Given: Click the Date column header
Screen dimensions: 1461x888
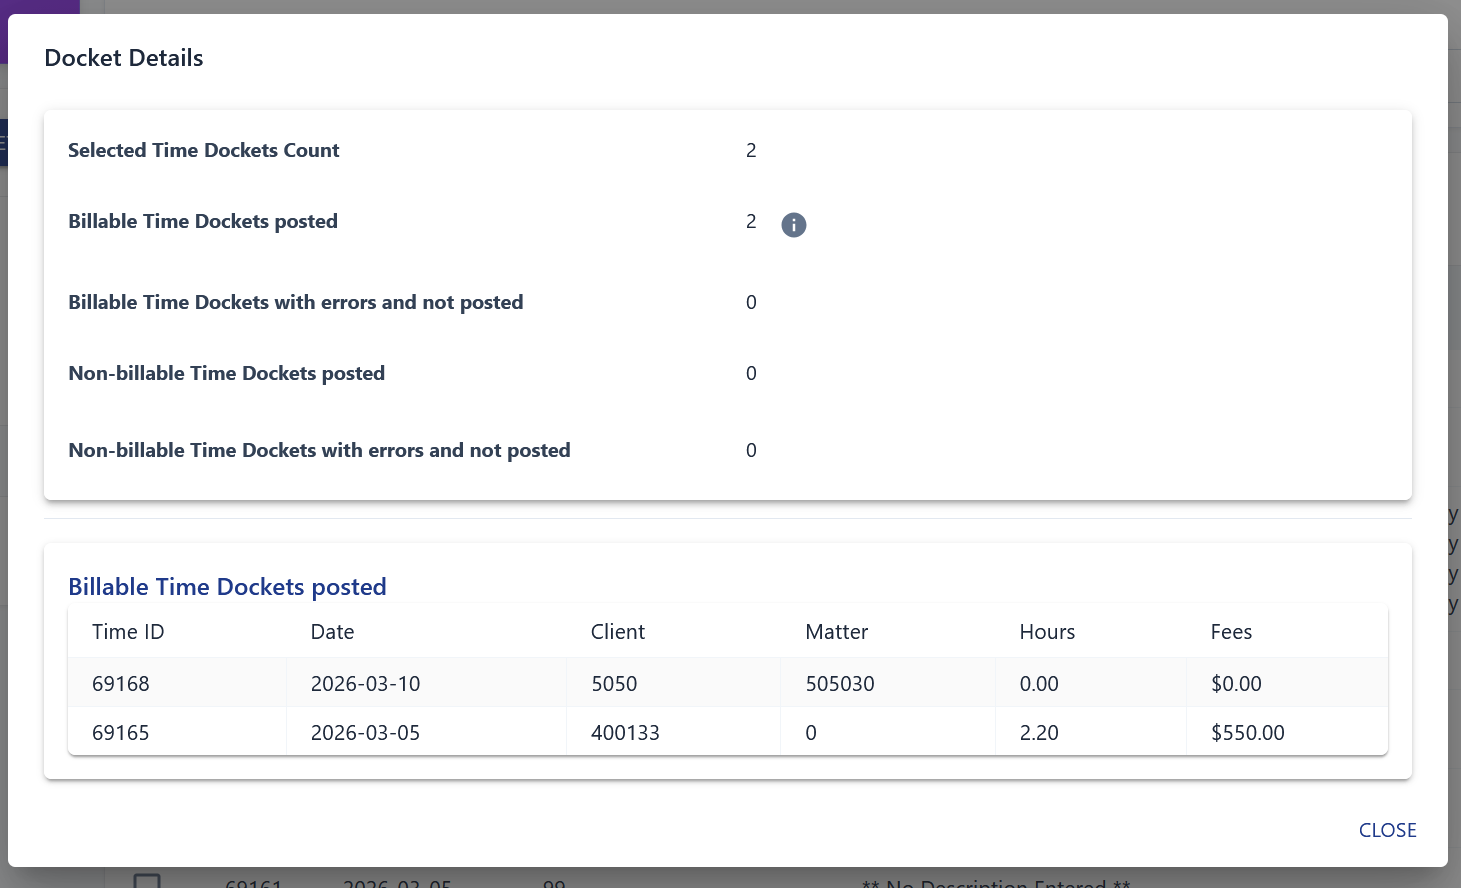Looking at the screenshot, I should pos(332,631).
